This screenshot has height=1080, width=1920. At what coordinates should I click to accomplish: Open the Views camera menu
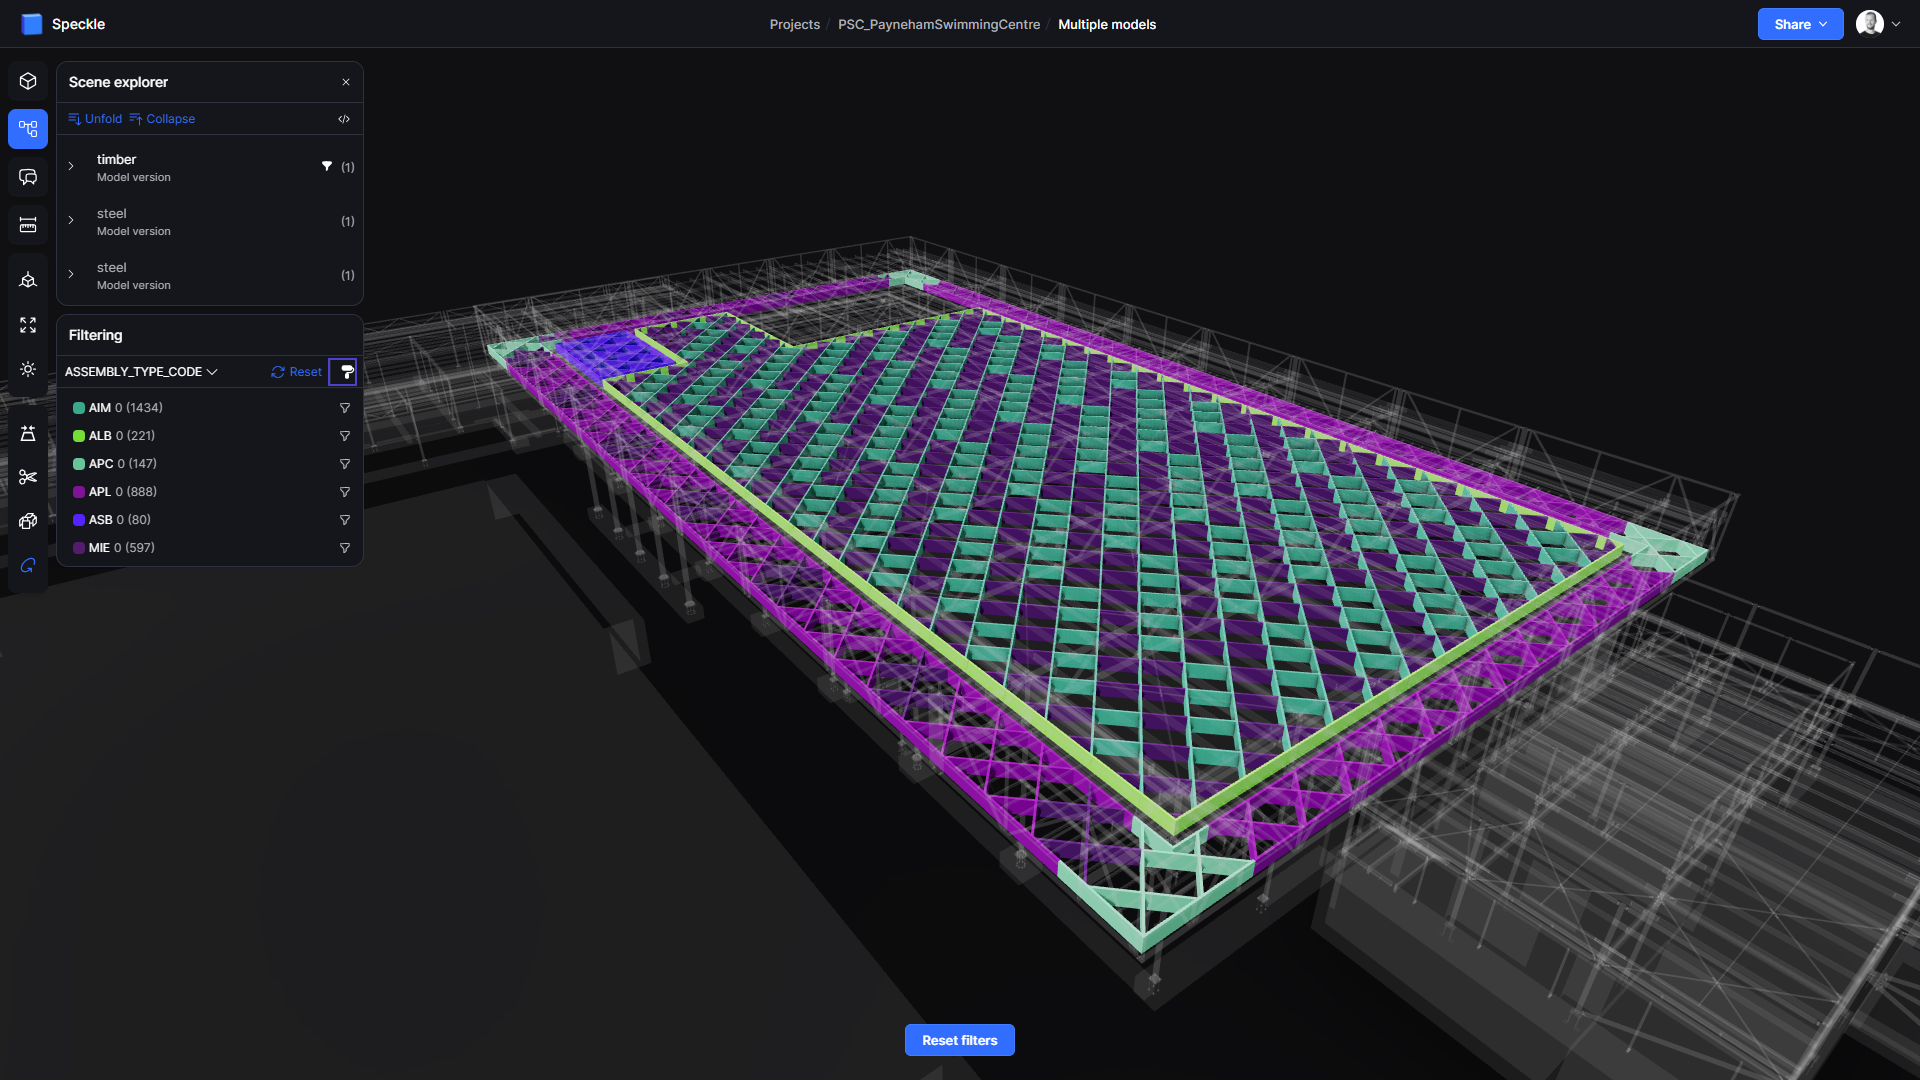coord(28,281)
